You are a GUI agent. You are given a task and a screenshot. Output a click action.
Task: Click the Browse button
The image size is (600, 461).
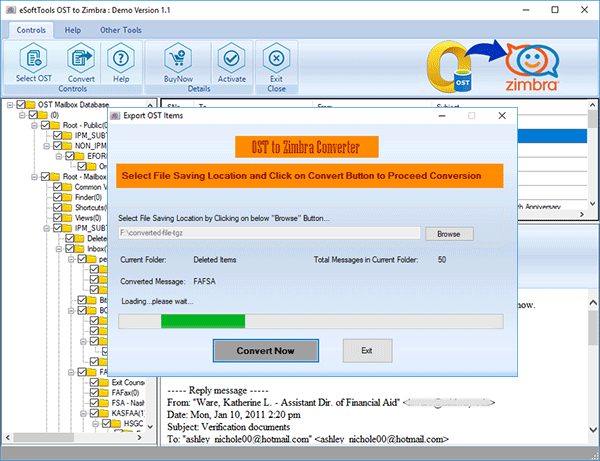pyautogui.click(x=449, y=234)
